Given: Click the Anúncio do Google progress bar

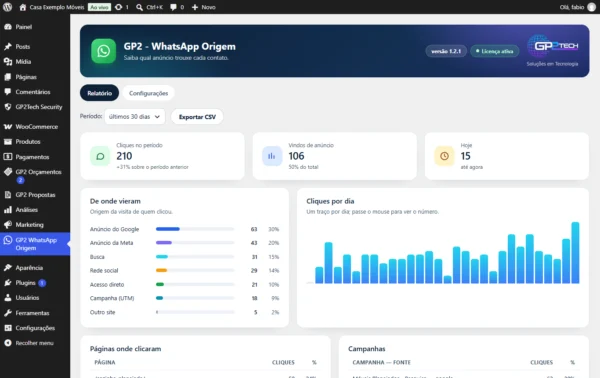Looking at the screenshot, I should (x=195, y=229).
